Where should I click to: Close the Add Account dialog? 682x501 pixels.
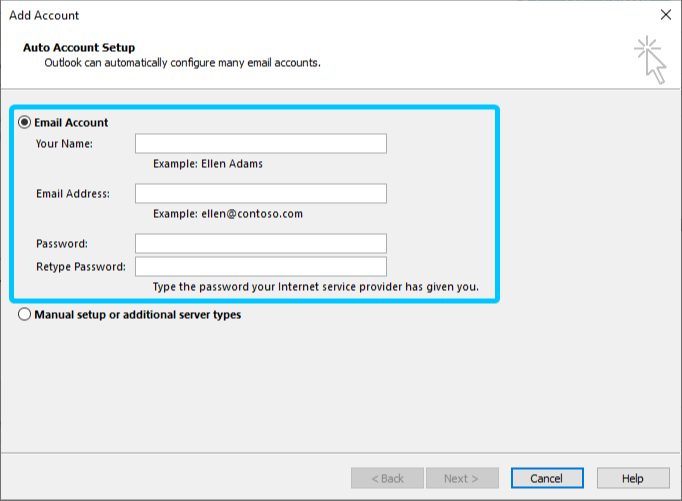(665, 15)
